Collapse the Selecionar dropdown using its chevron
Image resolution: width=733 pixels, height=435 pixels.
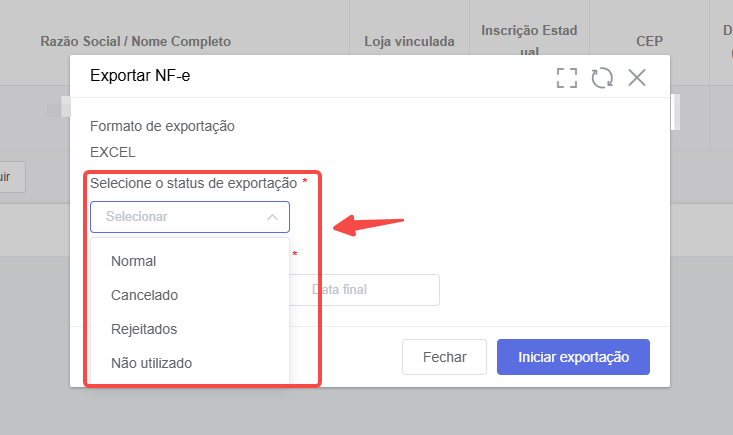(273, 217)
